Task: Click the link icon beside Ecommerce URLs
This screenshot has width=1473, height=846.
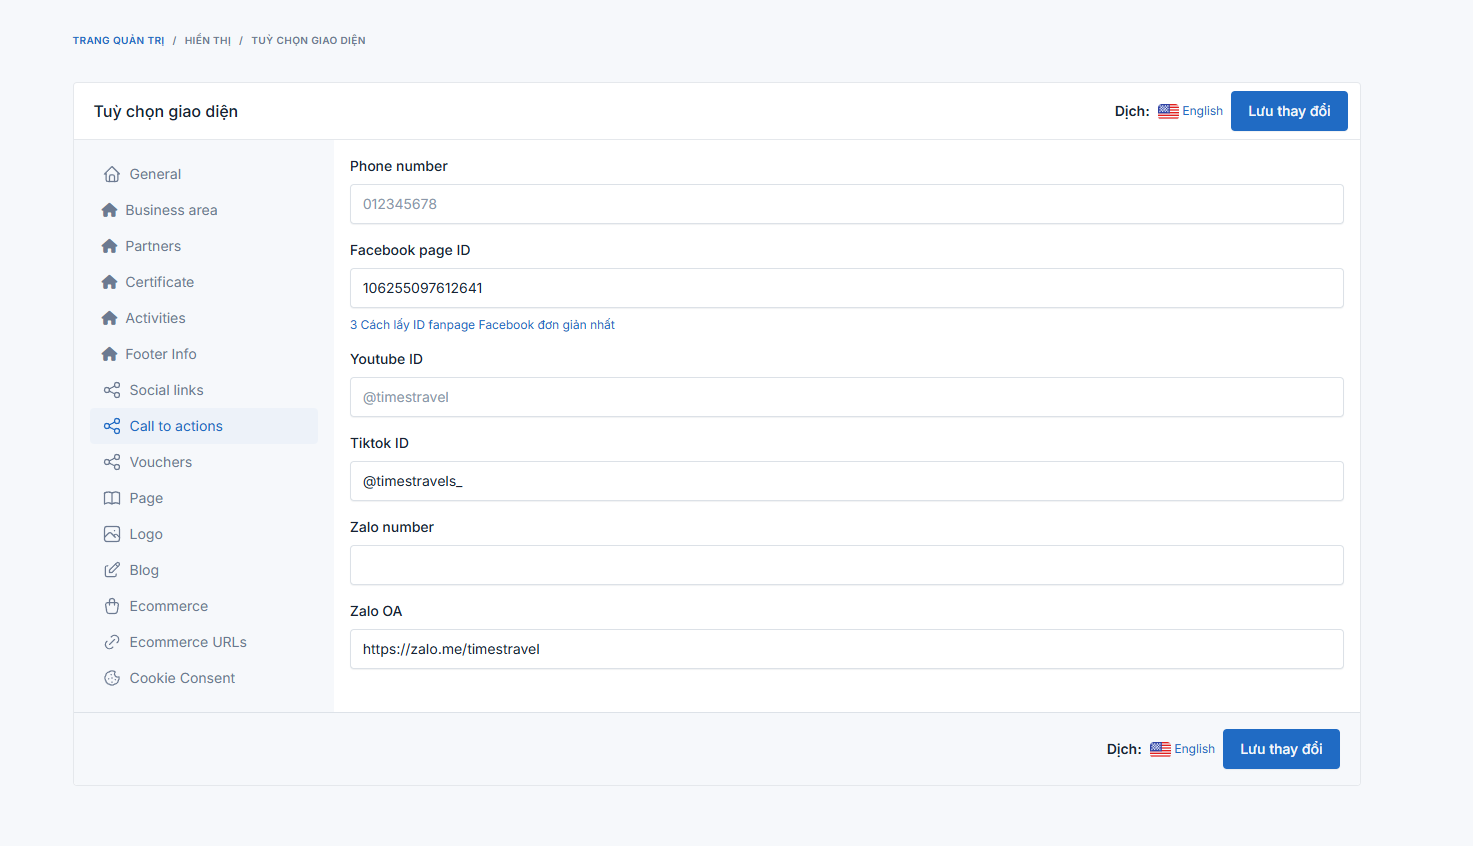Action: (x=112, y=642)
